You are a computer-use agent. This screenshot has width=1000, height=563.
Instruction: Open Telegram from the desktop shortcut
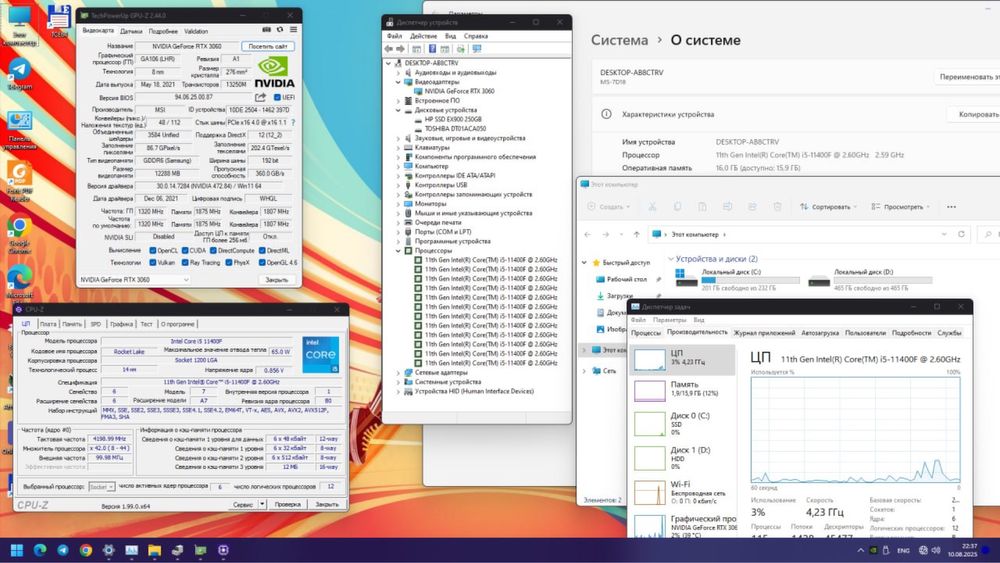[x=19, y=75]
